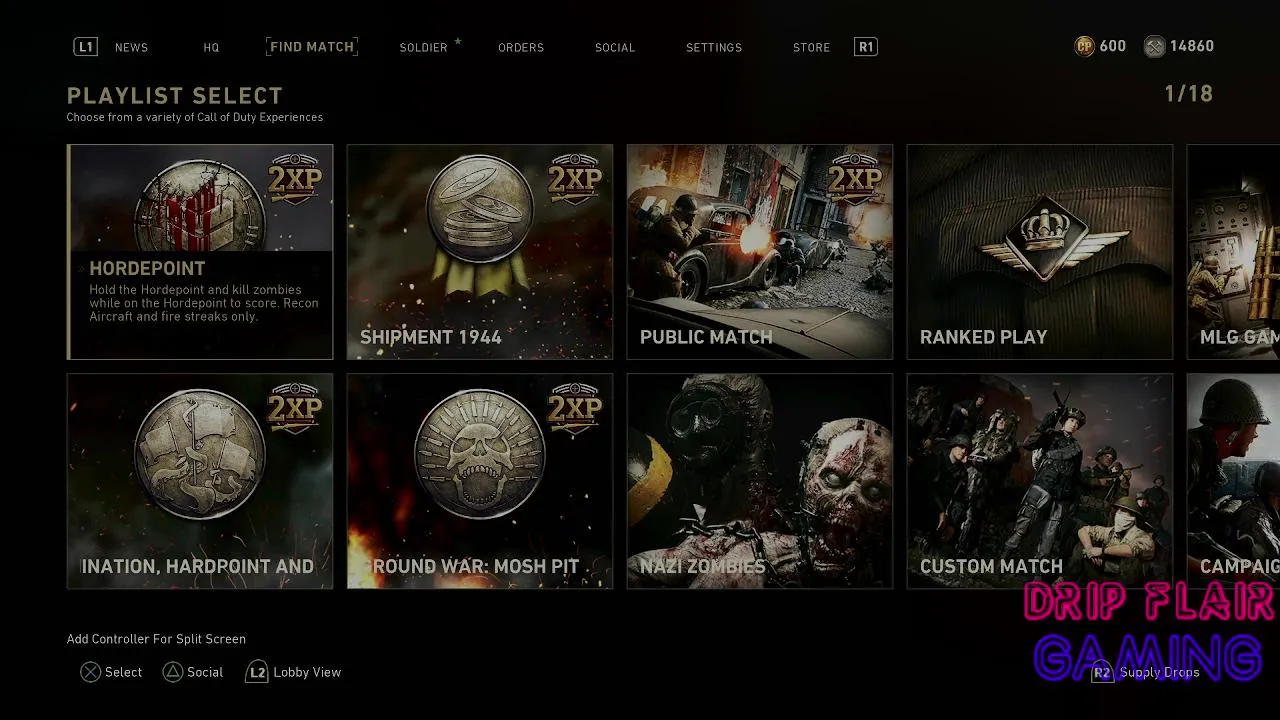
Task: Select Domination, Hardpoint playlist tile
Action: (x=200, y=481)
